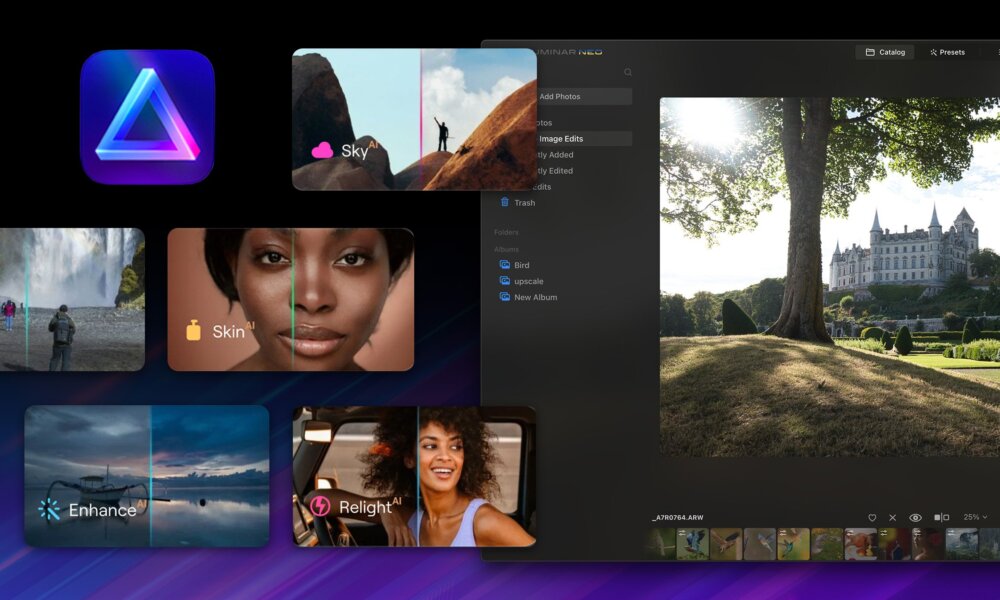
Task: Open the Recently Edited list
Action: (x=554, y=171)
